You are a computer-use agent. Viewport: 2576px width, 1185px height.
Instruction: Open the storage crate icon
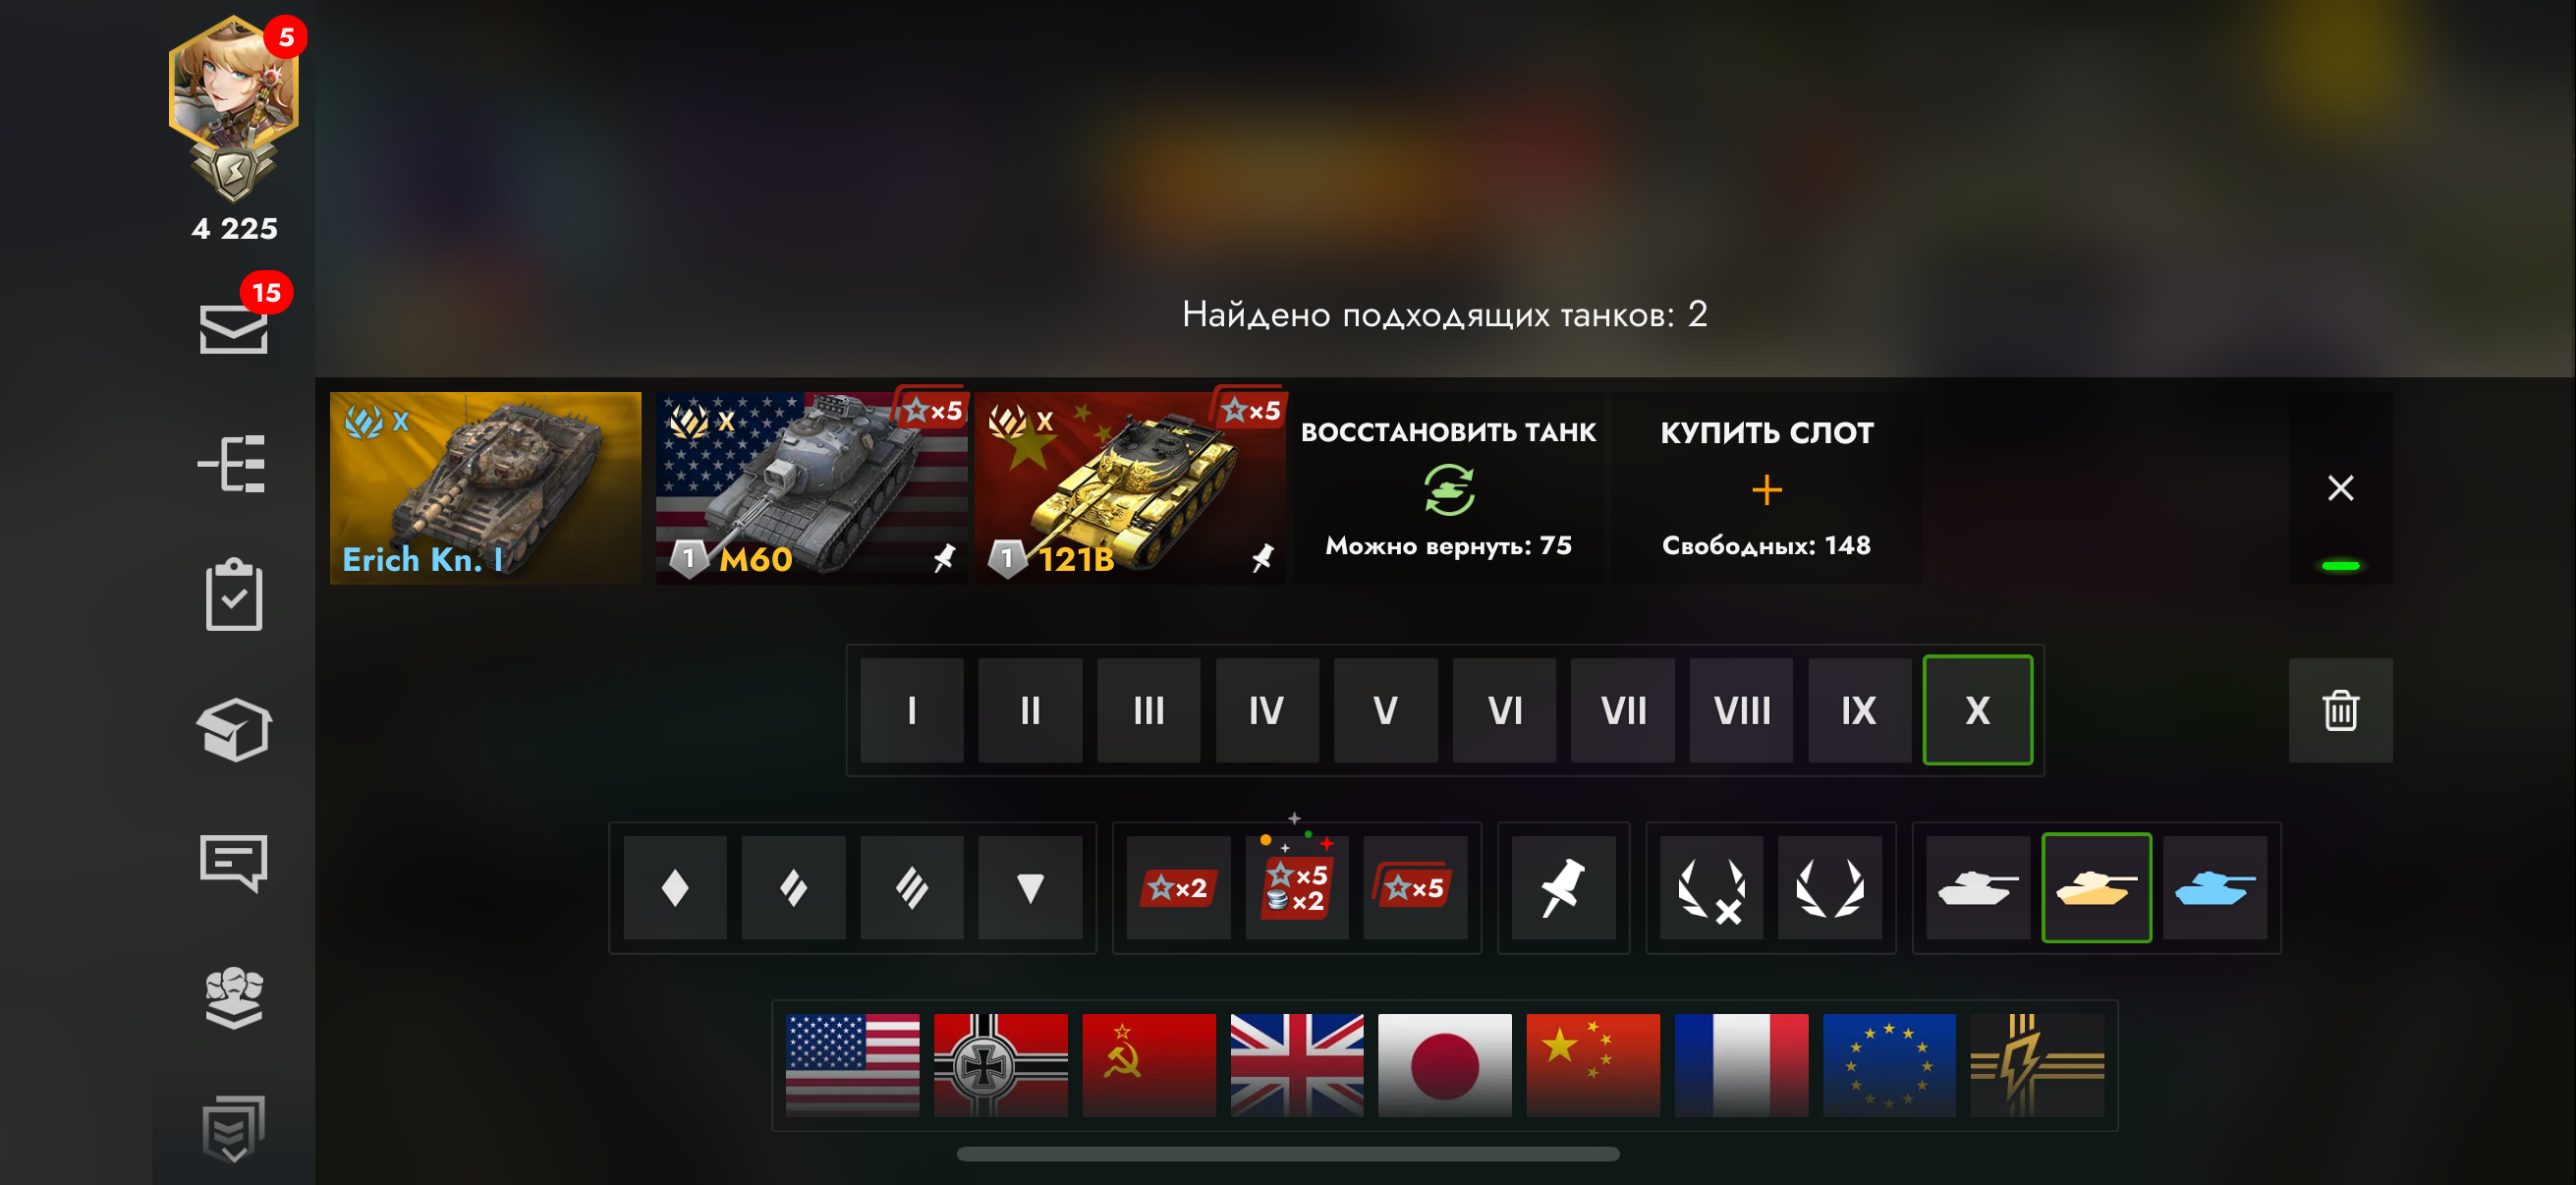pos(234,729)
